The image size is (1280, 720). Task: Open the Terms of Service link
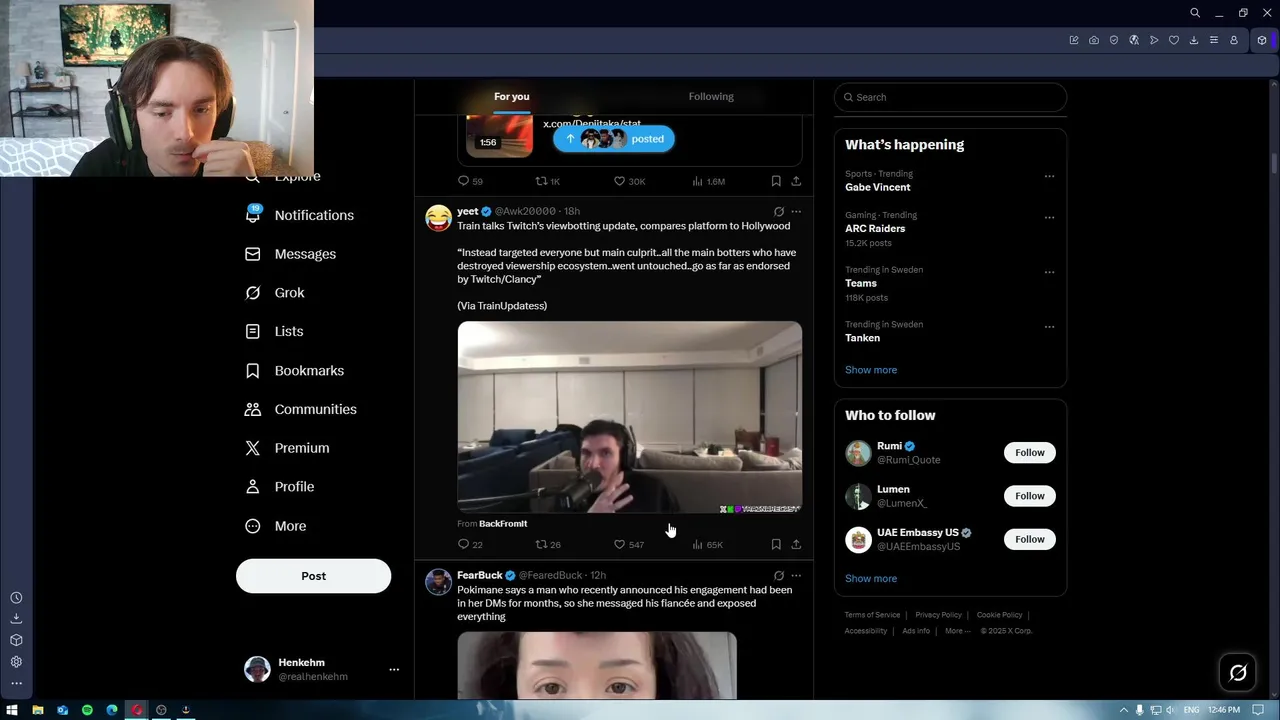click(872, 615)
